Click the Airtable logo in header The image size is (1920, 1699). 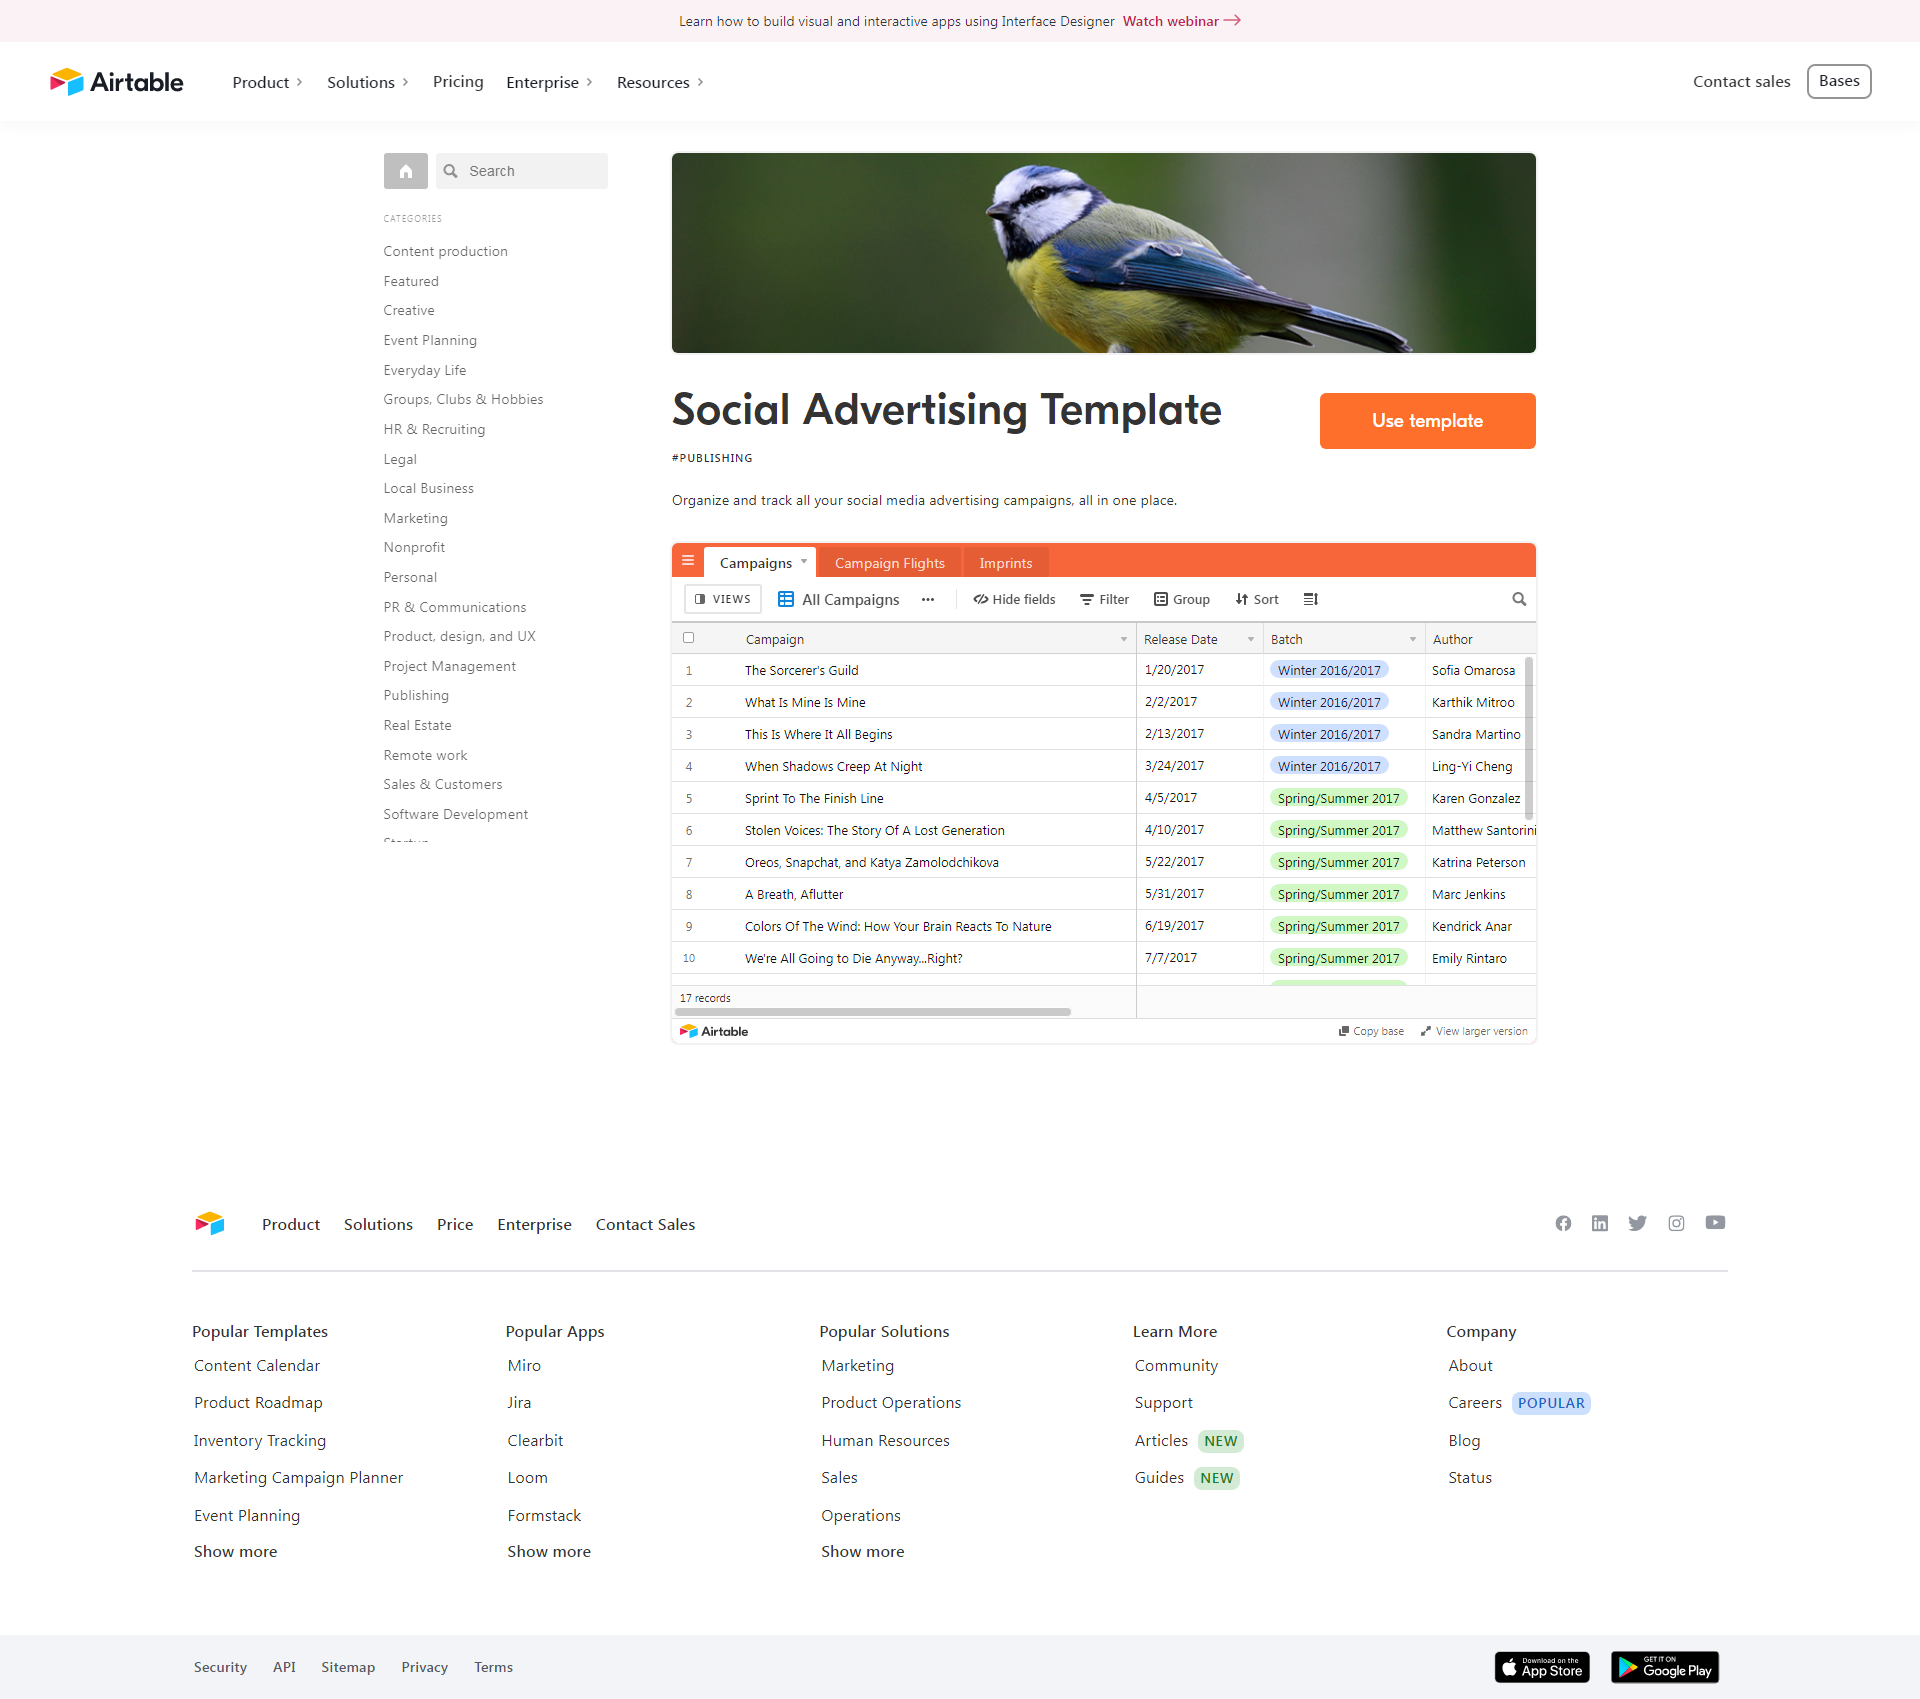pyautogui.click(x=117, y=82)
